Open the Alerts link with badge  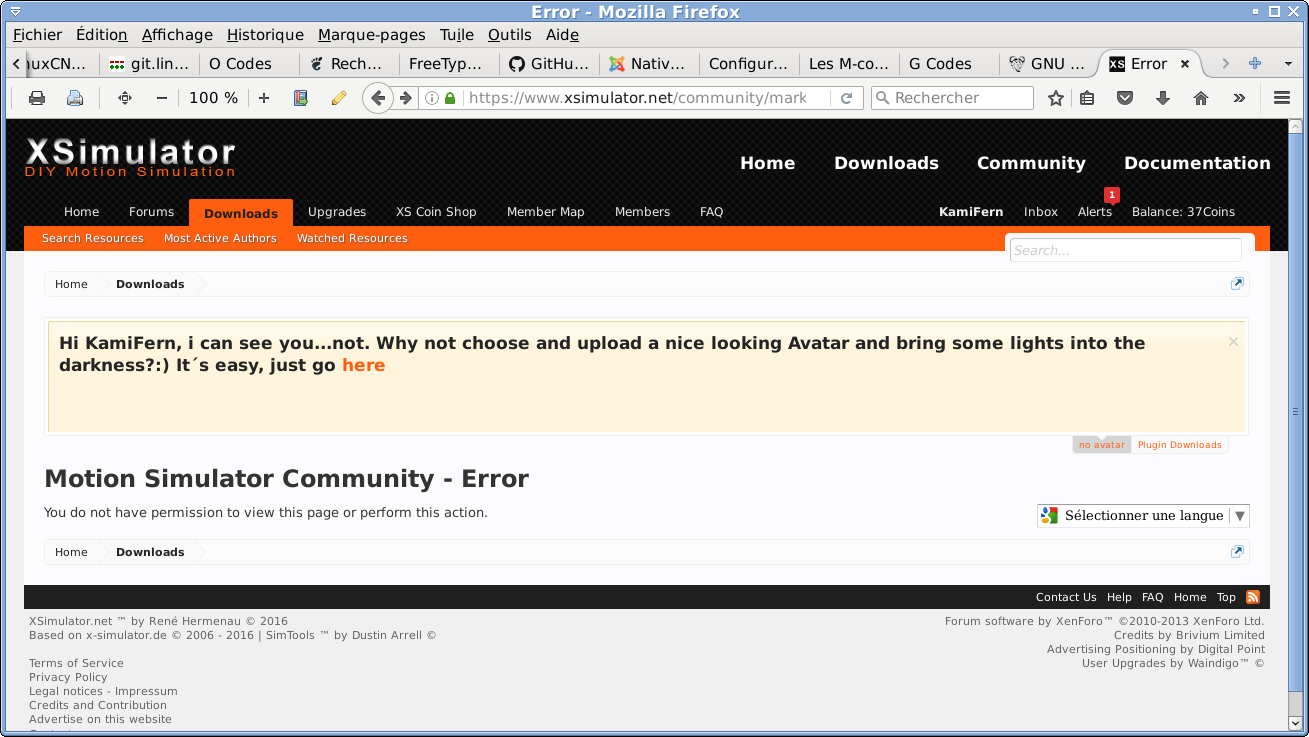pyautogui.click(x=1095, y=212)
